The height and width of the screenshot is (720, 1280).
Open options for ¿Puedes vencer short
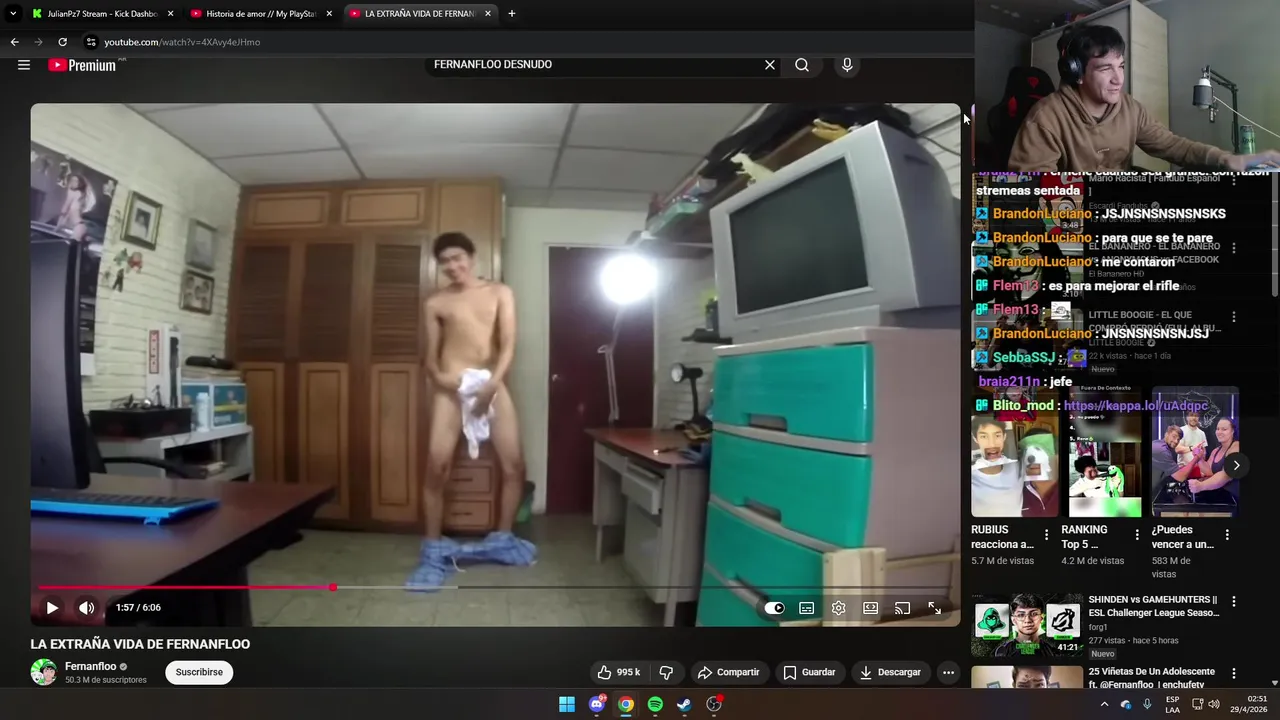(1227, 535)
